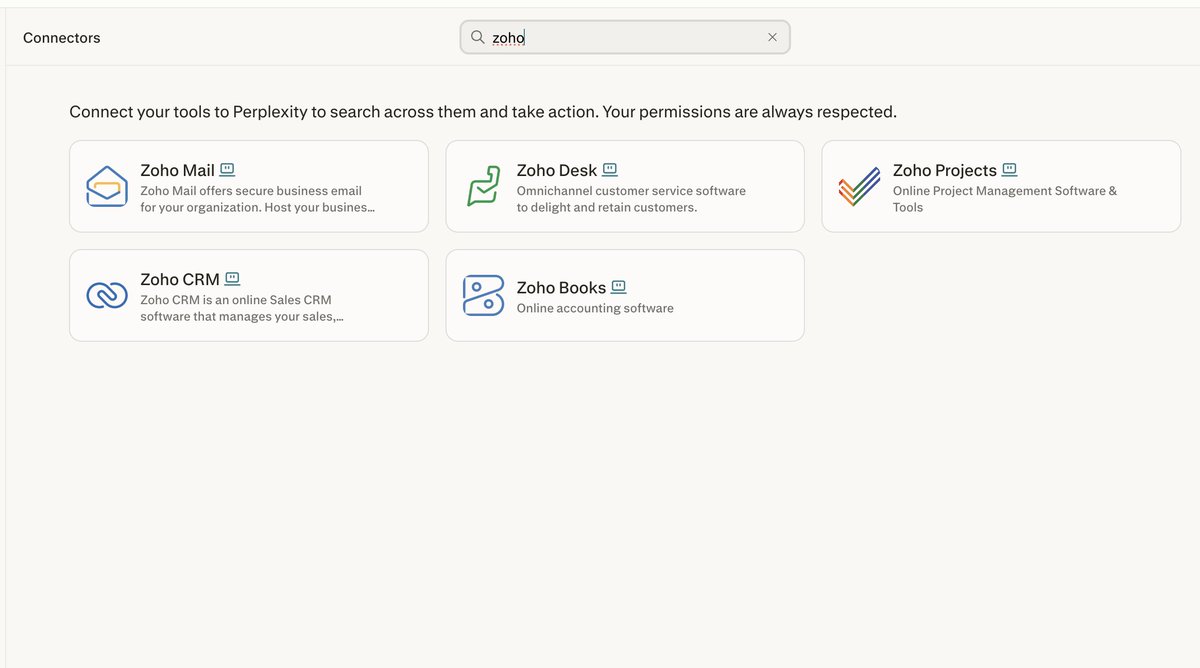Click the Zoho Projects checkmark logo
Screen dimensions: 1200x668
tap(859, 187)
